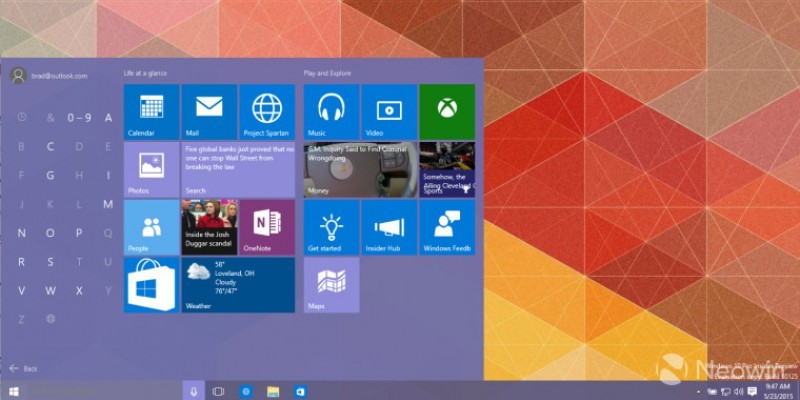Click the volume speaker icon in tray
This screenshot has height=400, width=800.
point(739,392)
